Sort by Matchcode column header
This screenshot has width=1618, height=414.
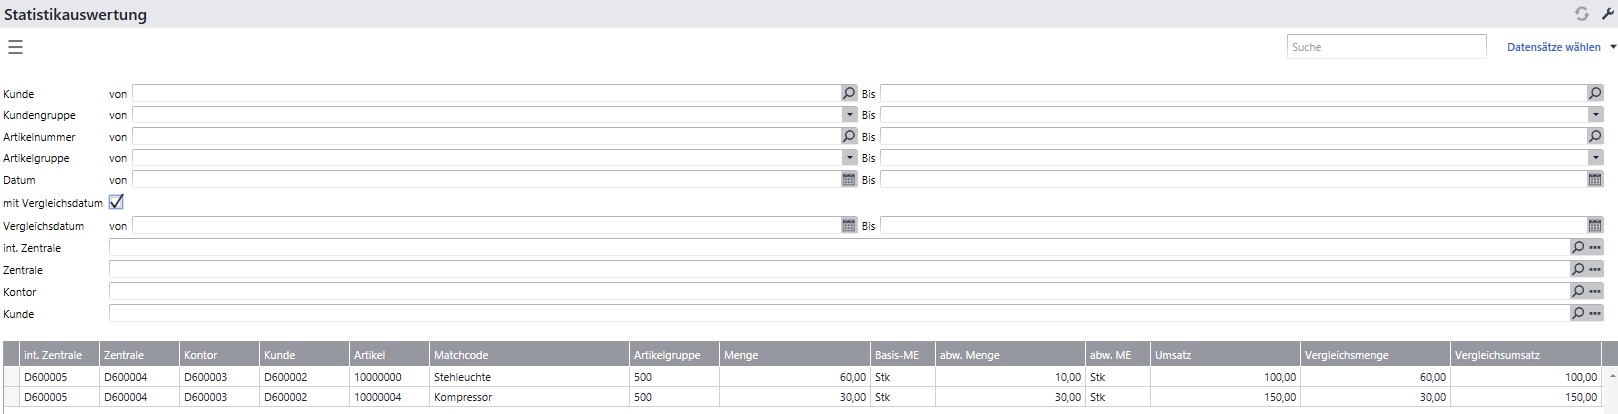pos(528,355)
